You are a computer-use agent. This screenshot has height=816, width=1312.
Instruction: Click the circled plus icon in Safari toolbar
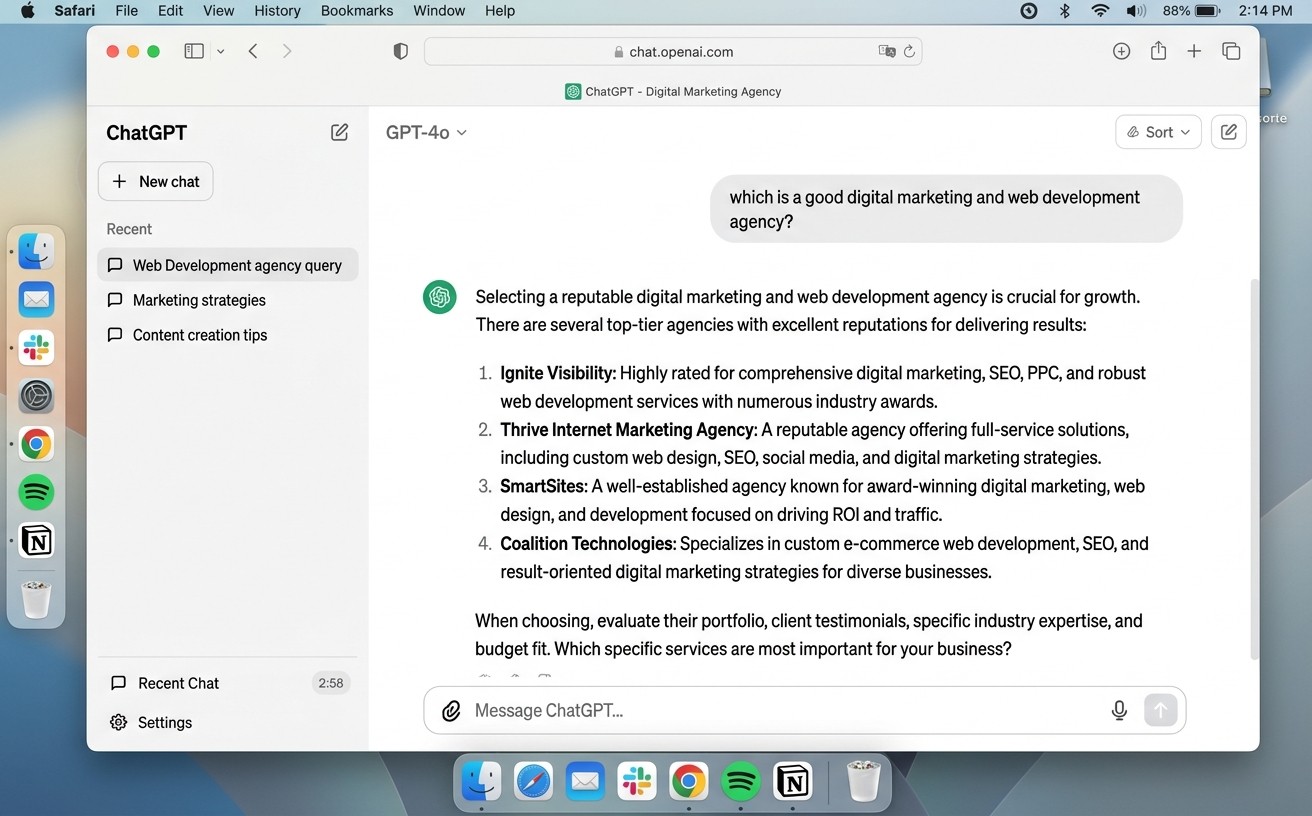point(1121,51)
